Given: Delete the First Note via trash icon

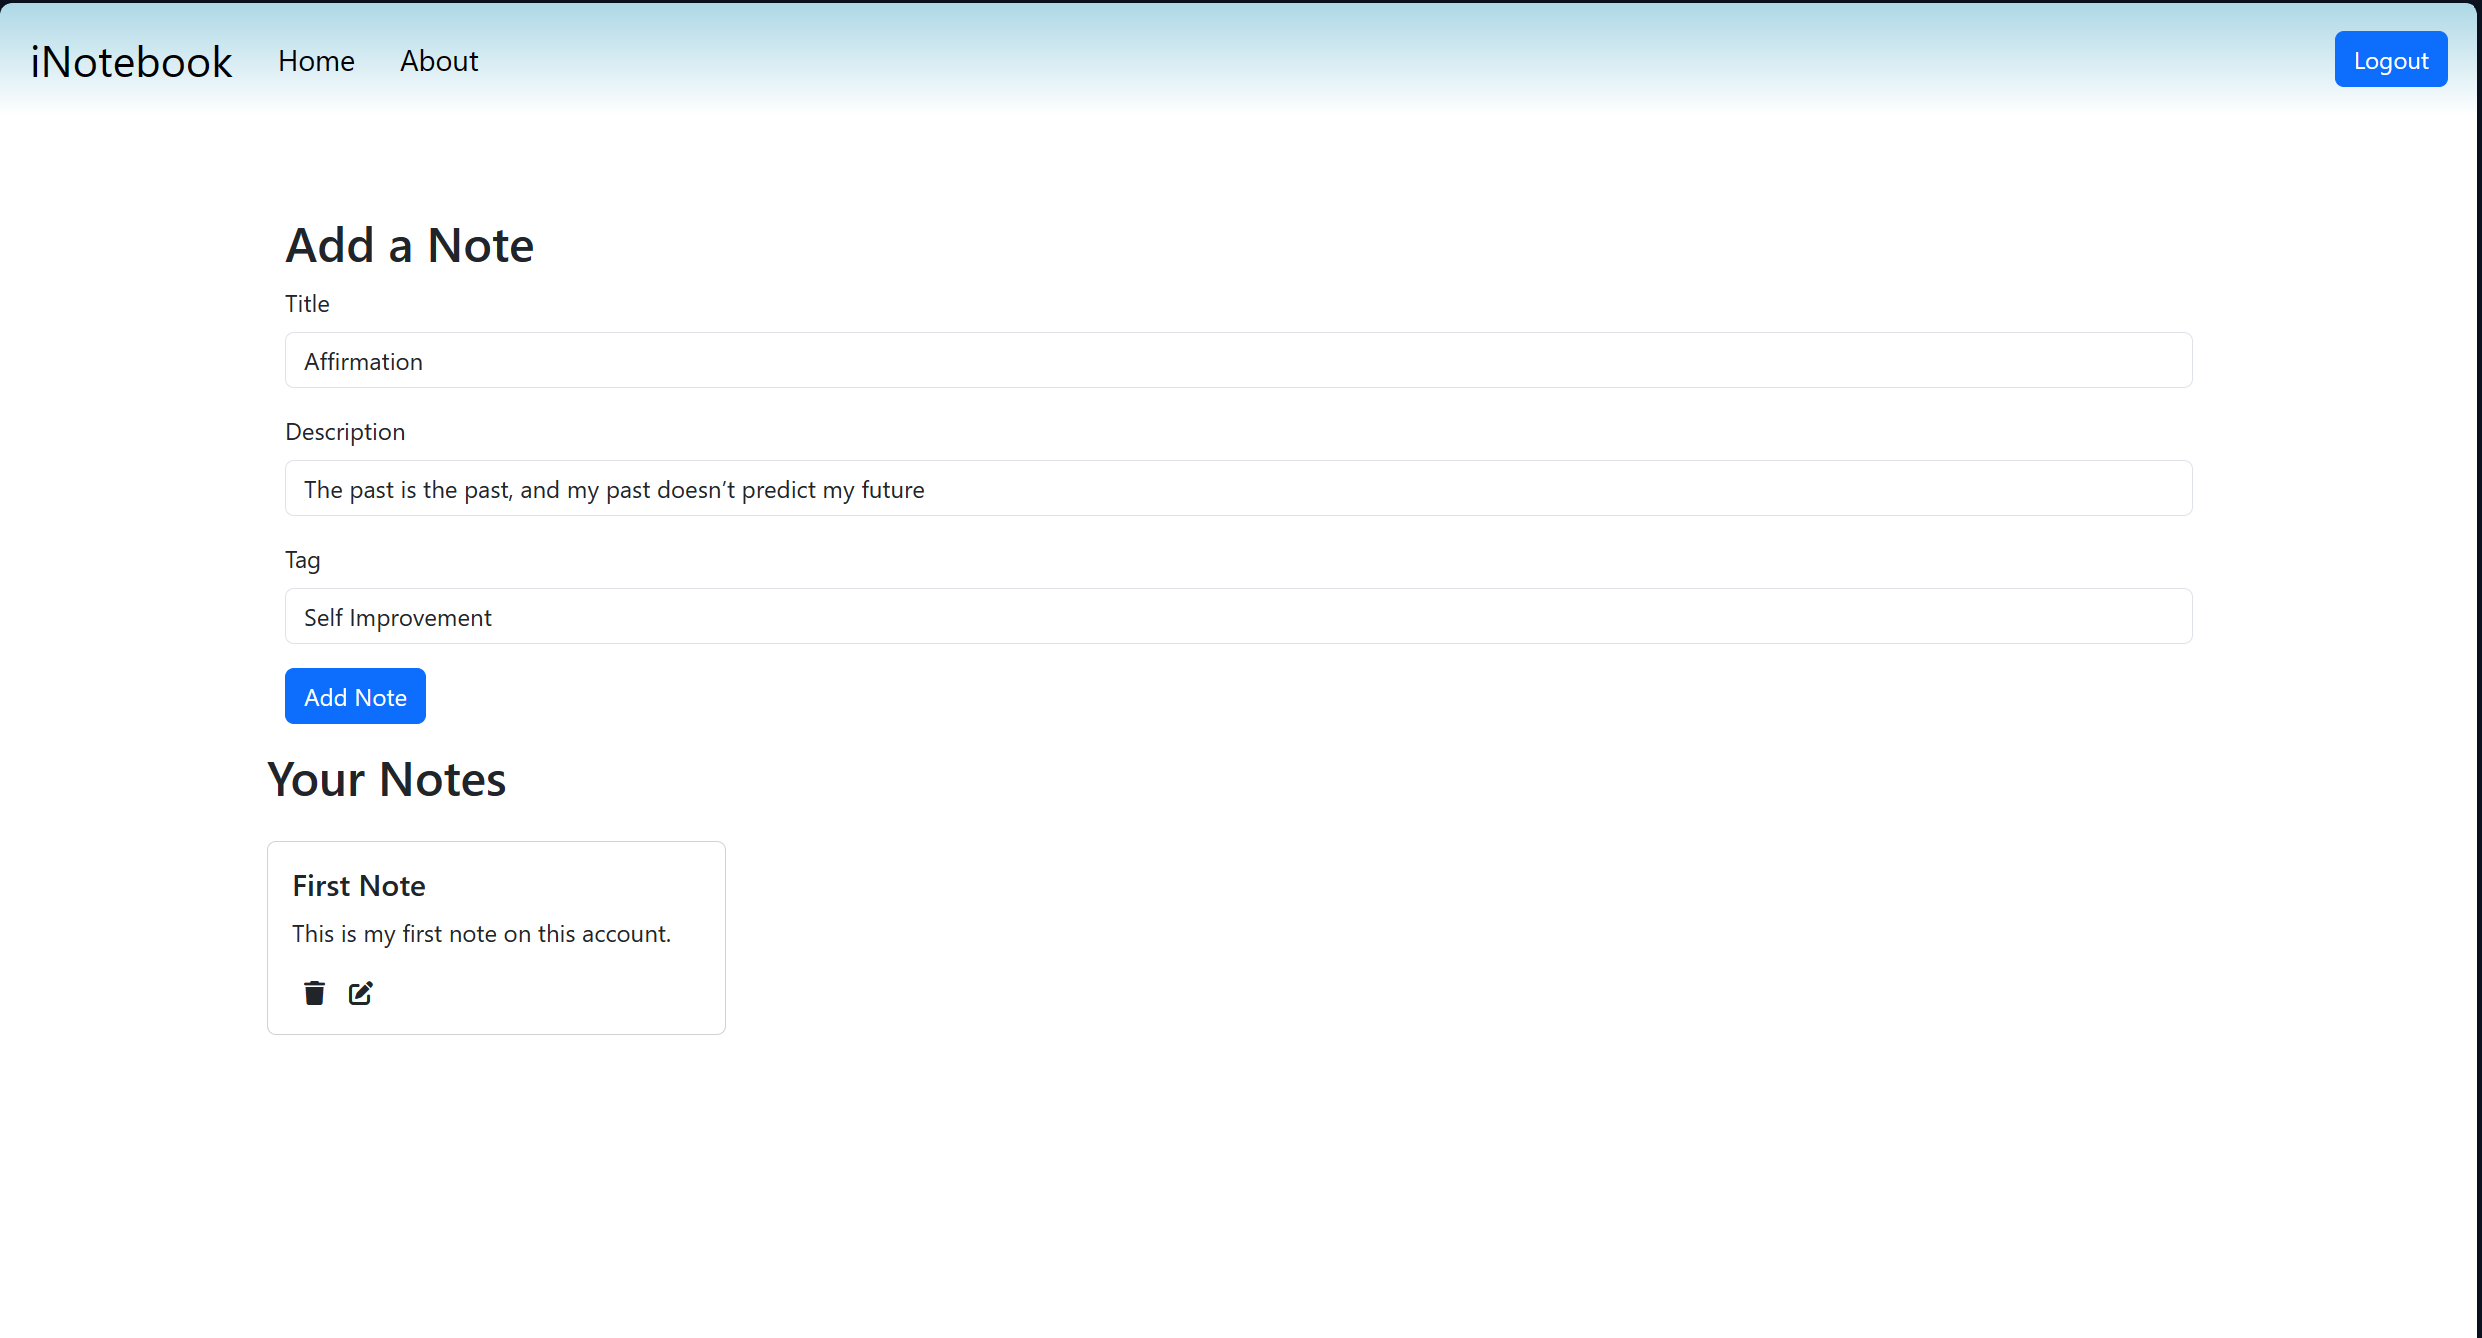Looking at the screenshot, I should tap(314, 993).
